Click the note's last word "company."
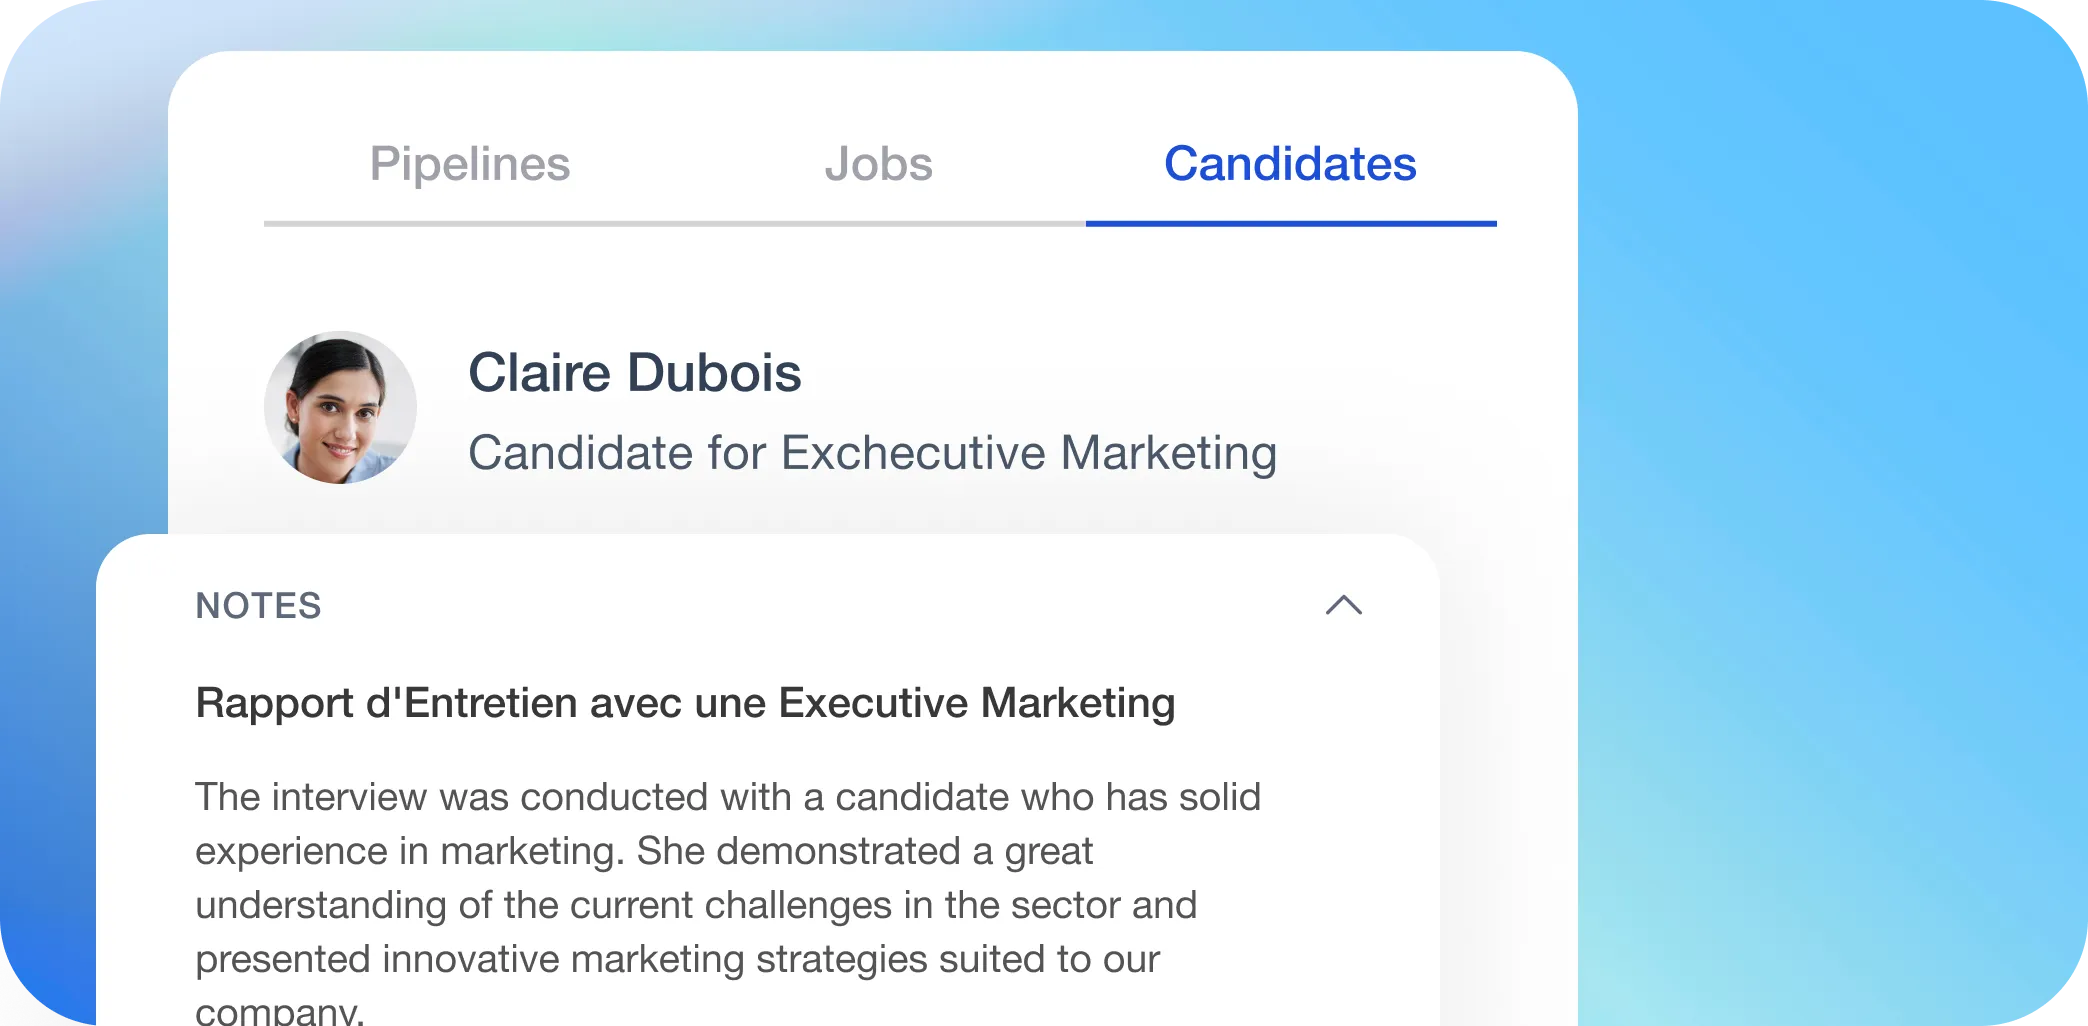Image resolution: width=2088 pixels, height=1026 pixels. (279, 1011)
